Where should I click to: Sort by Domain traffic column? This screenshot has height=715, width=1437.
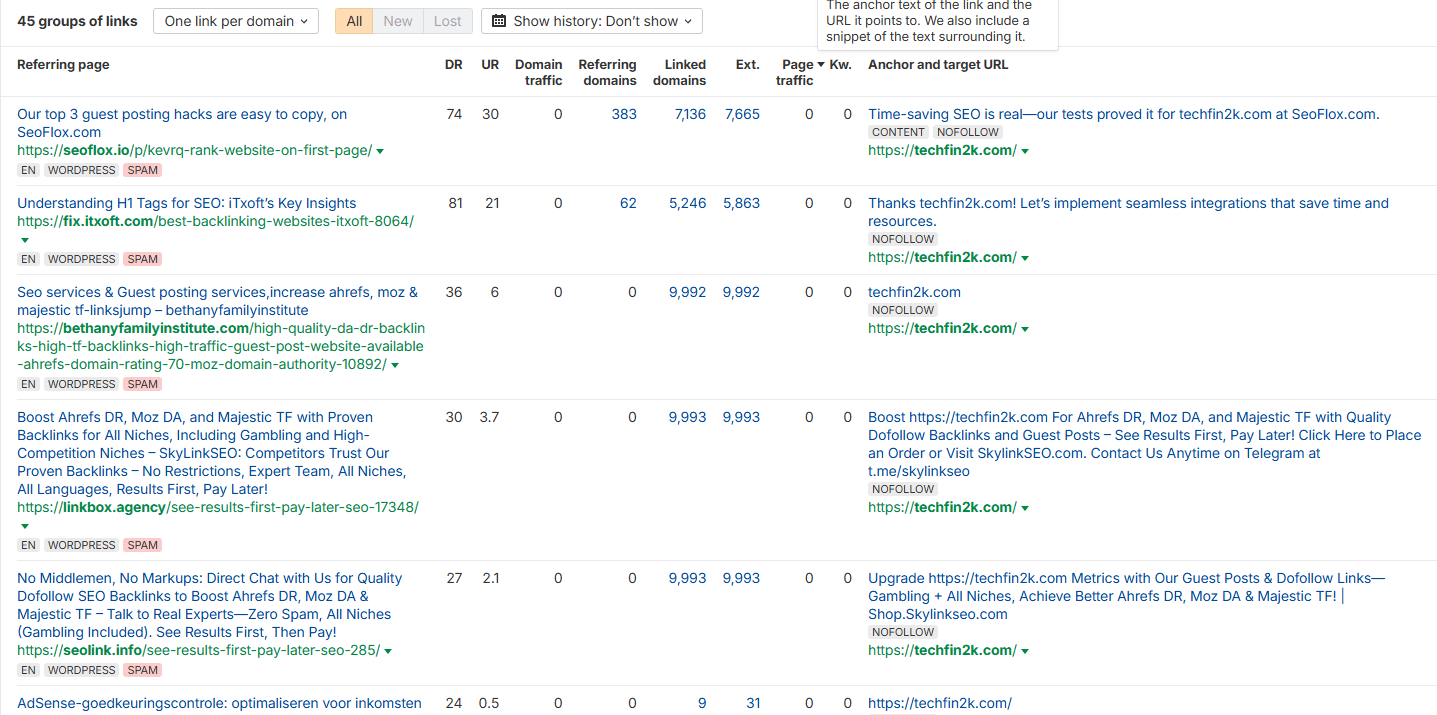pos(539,72)
